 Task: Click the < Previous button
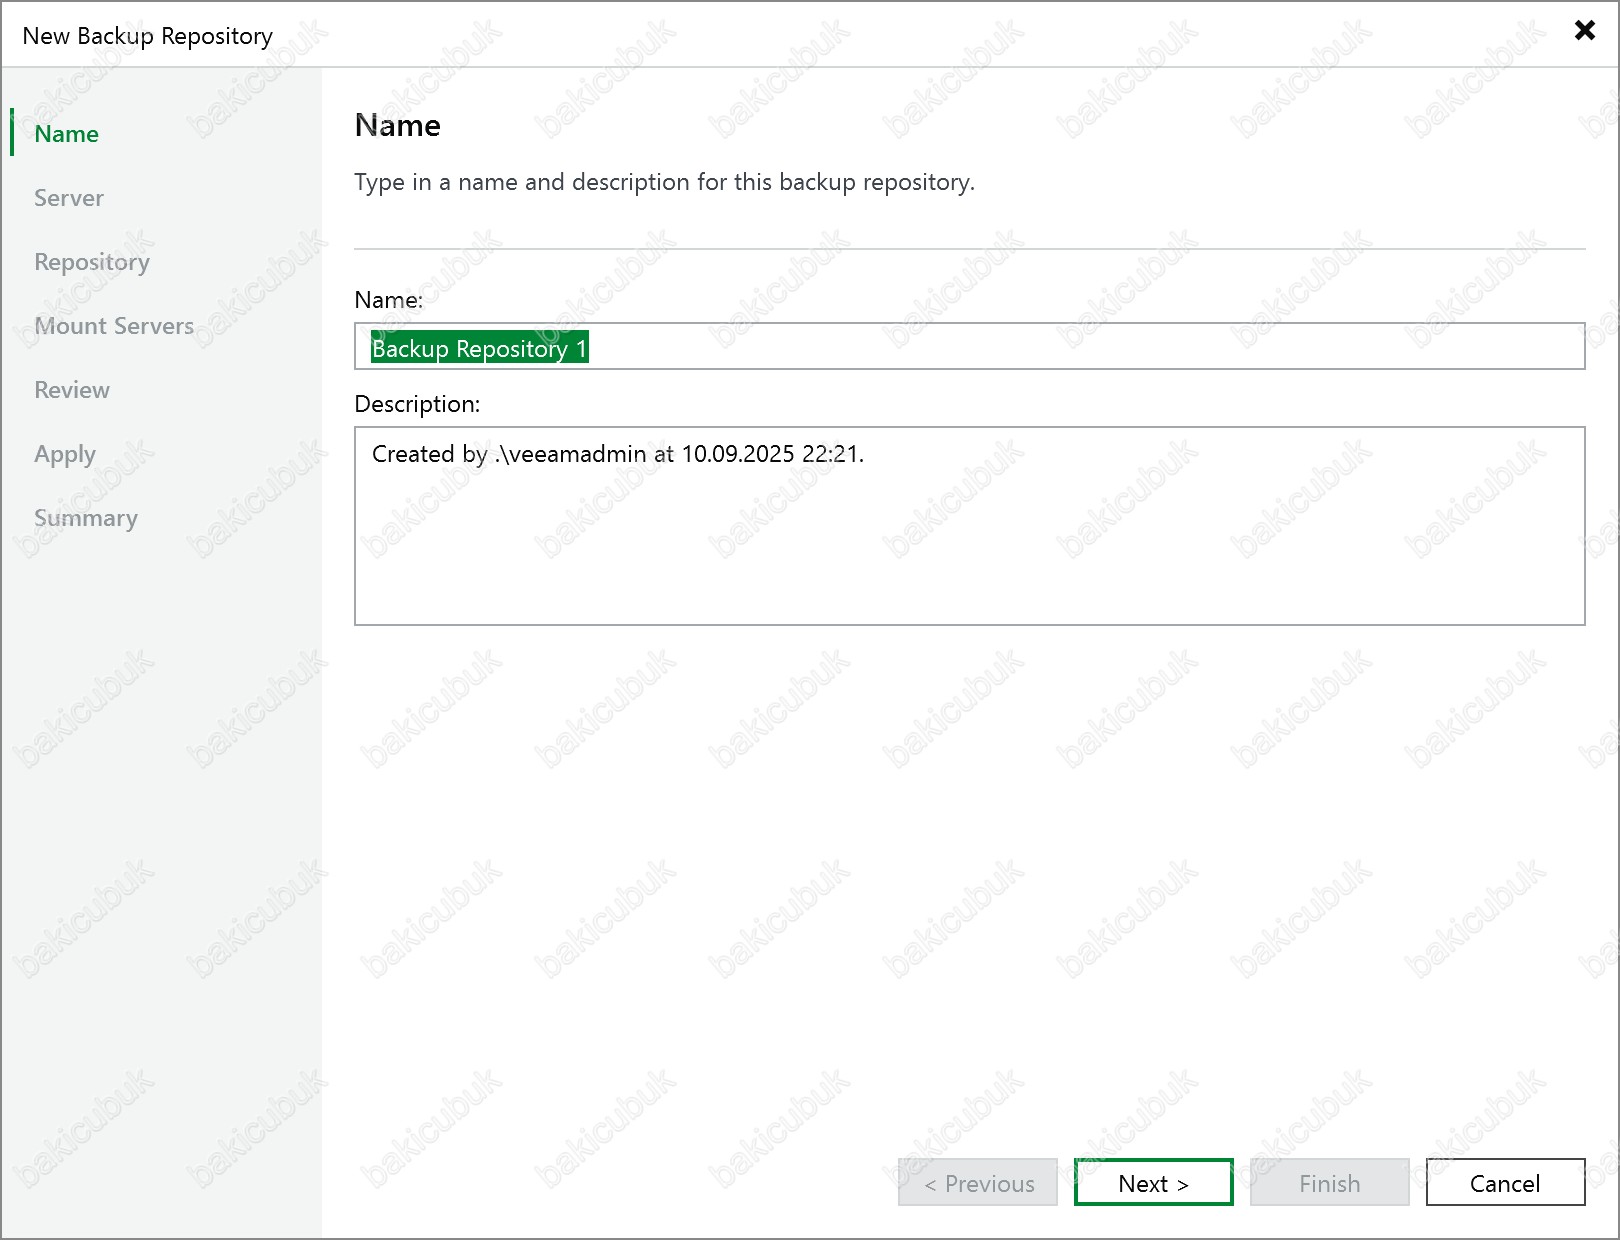[977, 1183]
